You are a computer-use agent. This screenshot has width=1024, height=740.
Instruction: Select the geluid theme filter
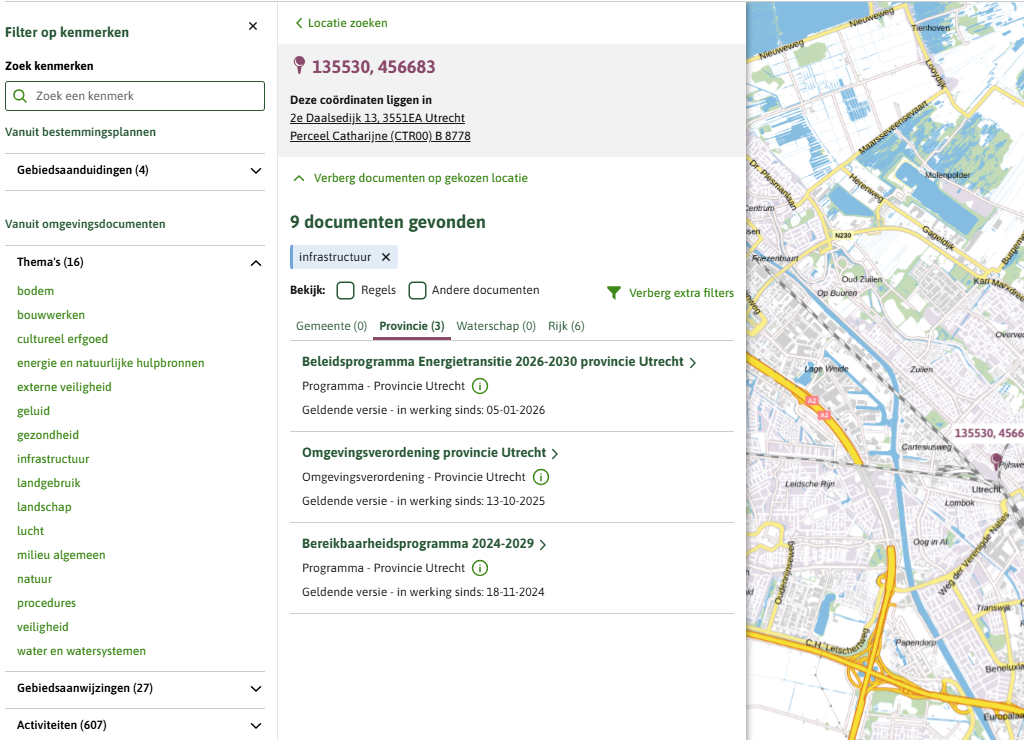33,411
